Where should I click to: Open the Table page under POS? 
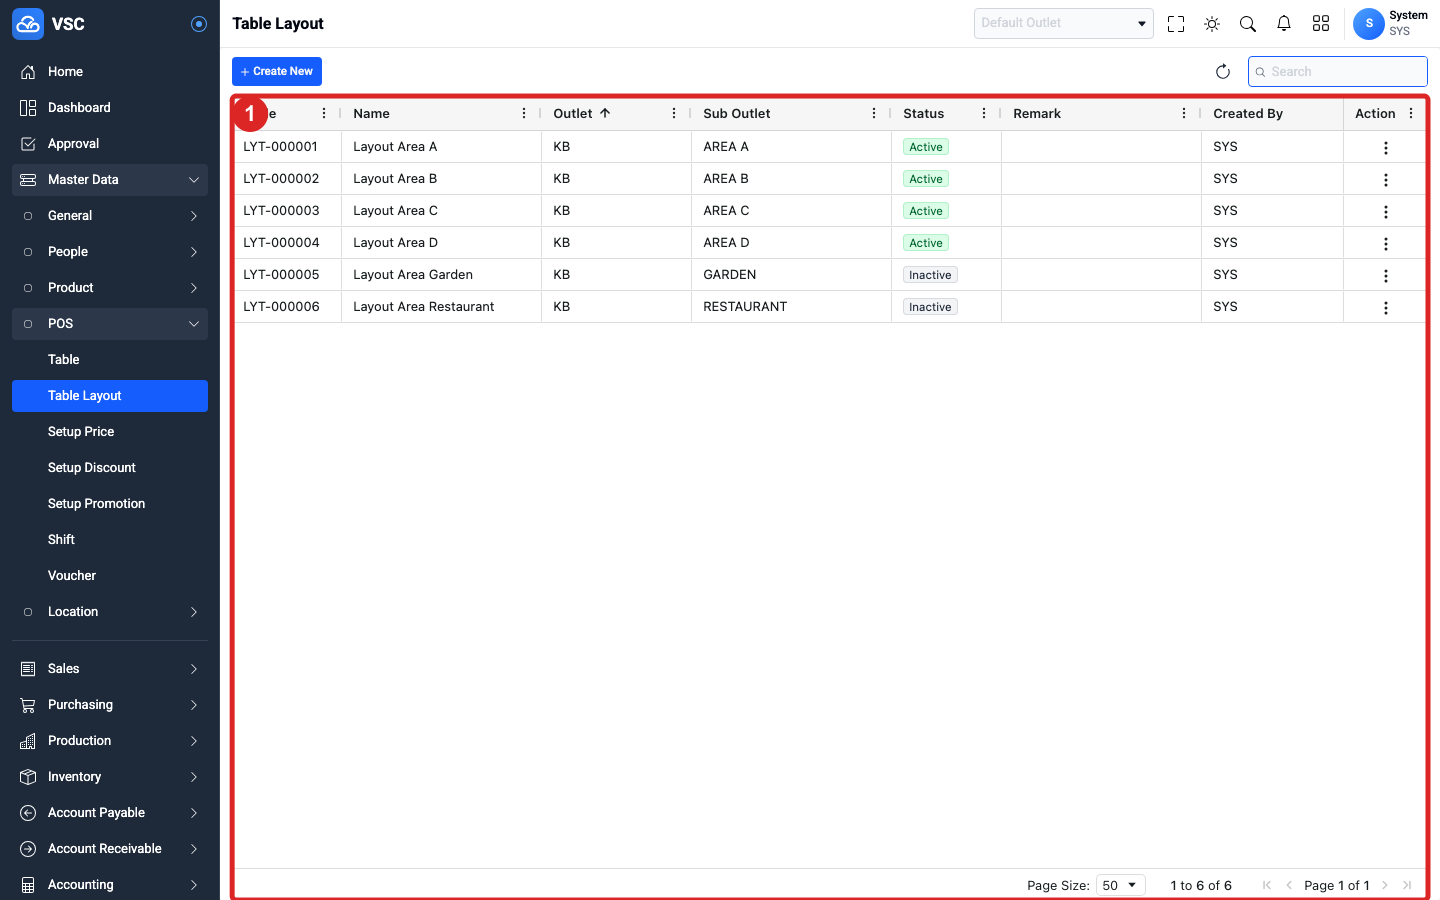click(110, 360)
